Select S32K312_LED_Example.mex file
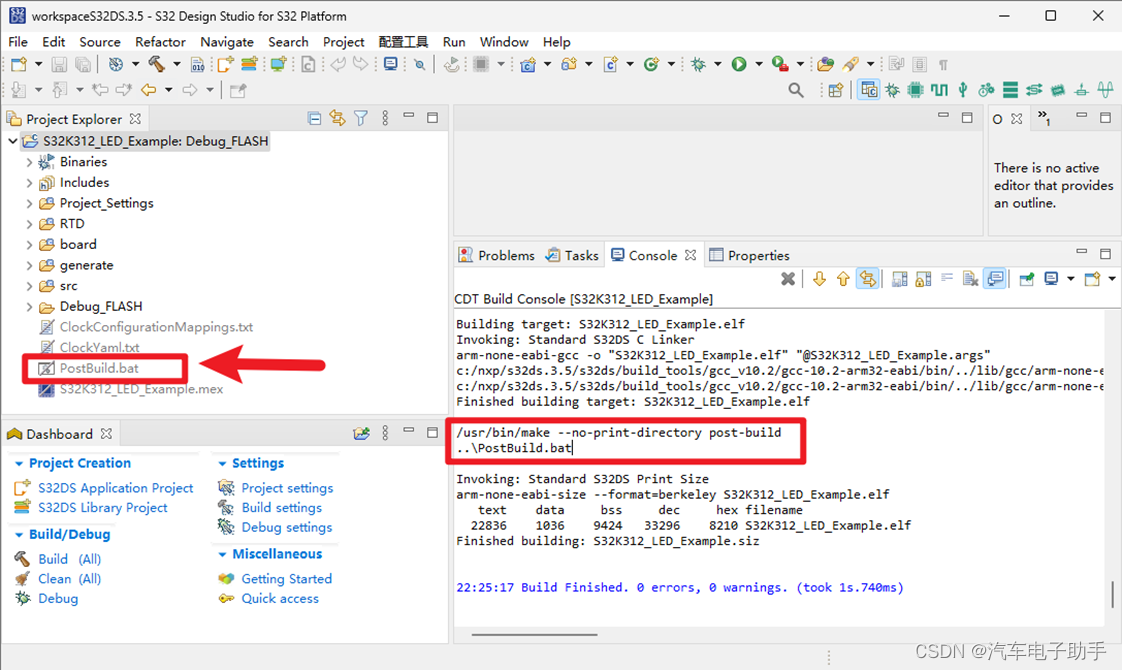Image resolution: width=1122 pixels, height=670 pixels. coord(141,389)
